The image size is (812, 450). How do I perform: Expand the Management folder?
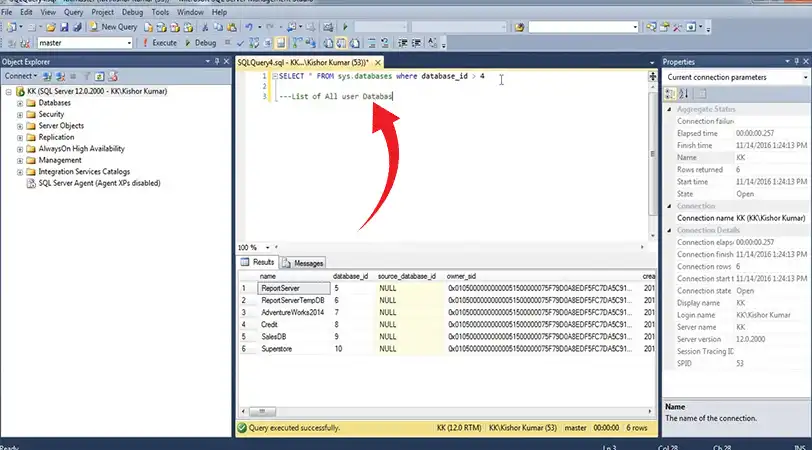pyautogui.click(x=20, y=161)
